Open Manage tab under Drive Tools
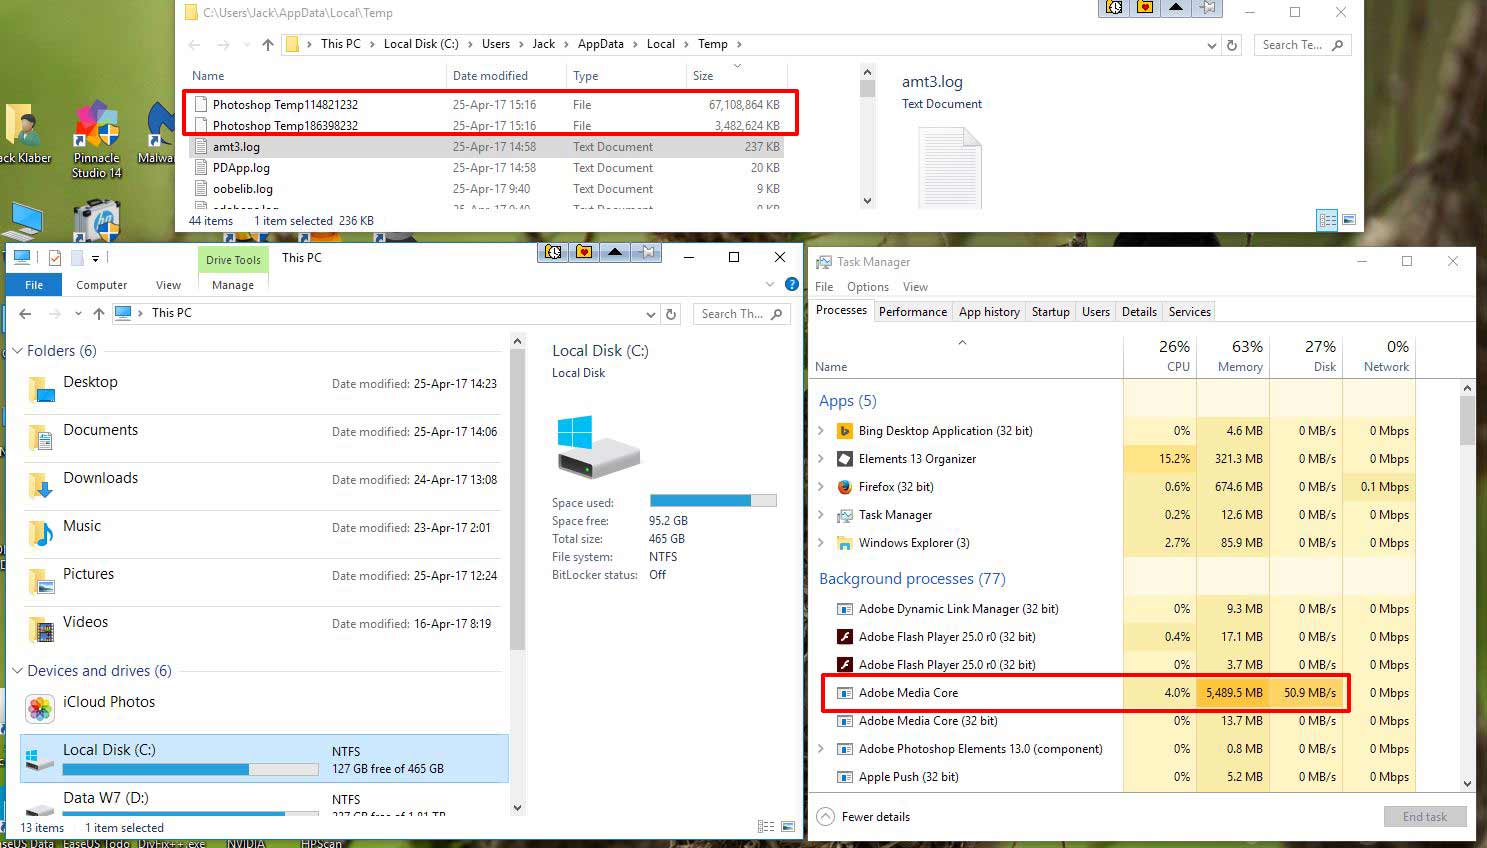Screen dimensions: 1487x848 pyautogui.click(x=233, y=285)
